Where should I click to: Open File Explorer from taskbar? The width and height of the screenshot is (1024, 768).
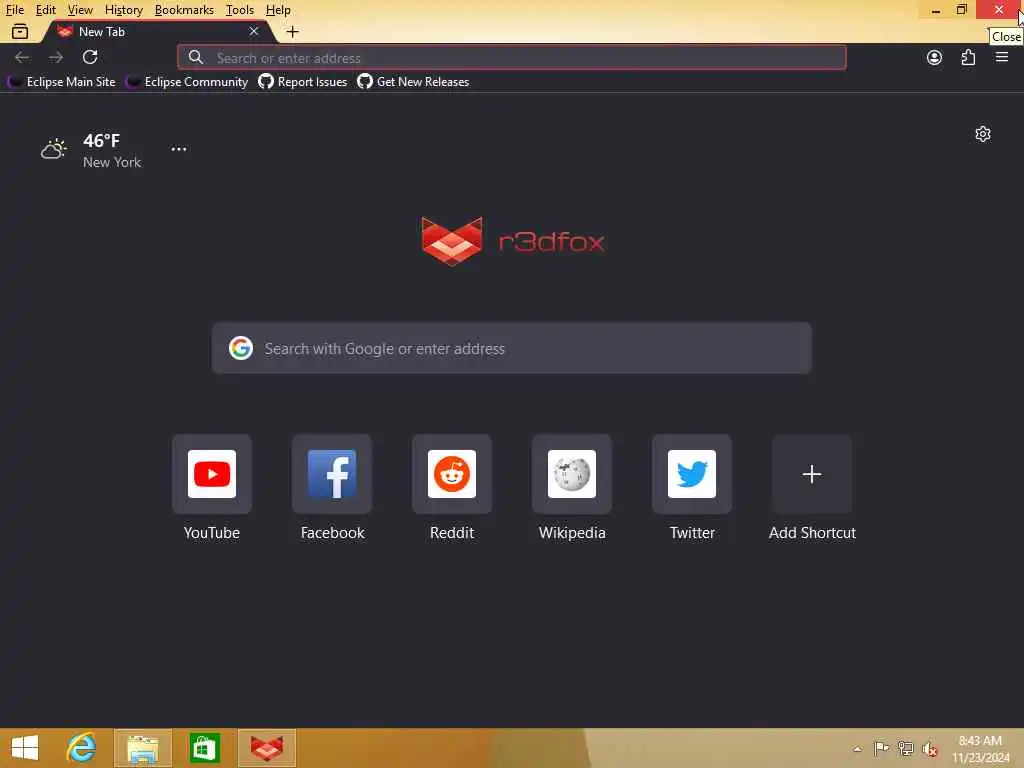point(143,748)
